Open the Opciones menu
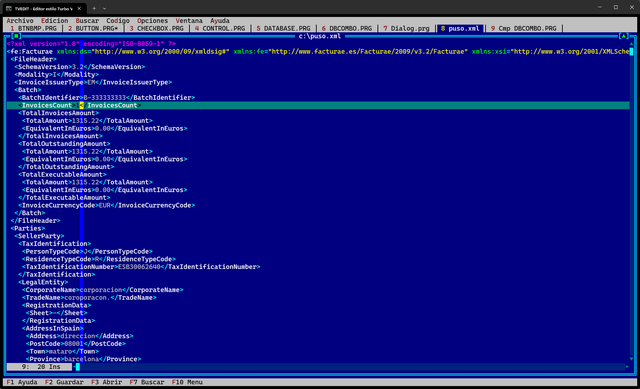 152,20
